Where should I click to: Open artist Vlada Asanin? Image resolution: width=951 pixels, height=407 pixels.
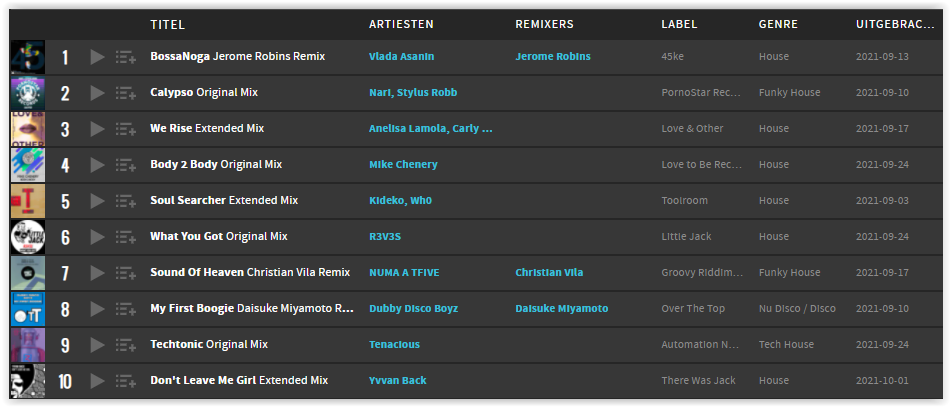402,56
